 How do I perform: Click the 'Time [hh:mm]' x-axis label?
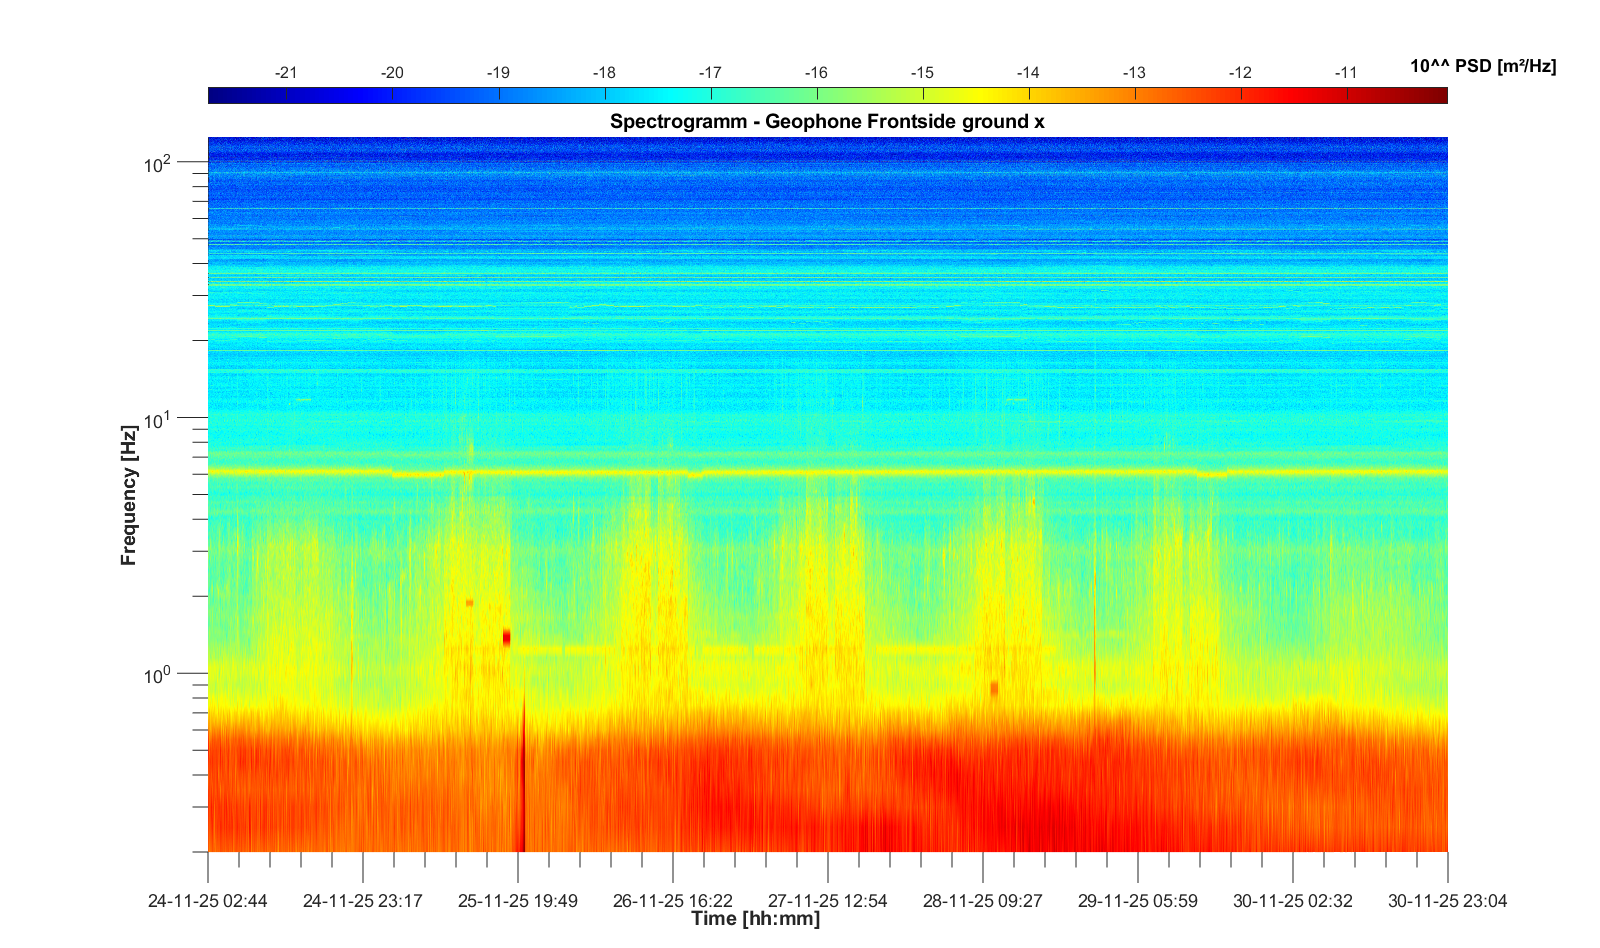(x=755, y=919)
